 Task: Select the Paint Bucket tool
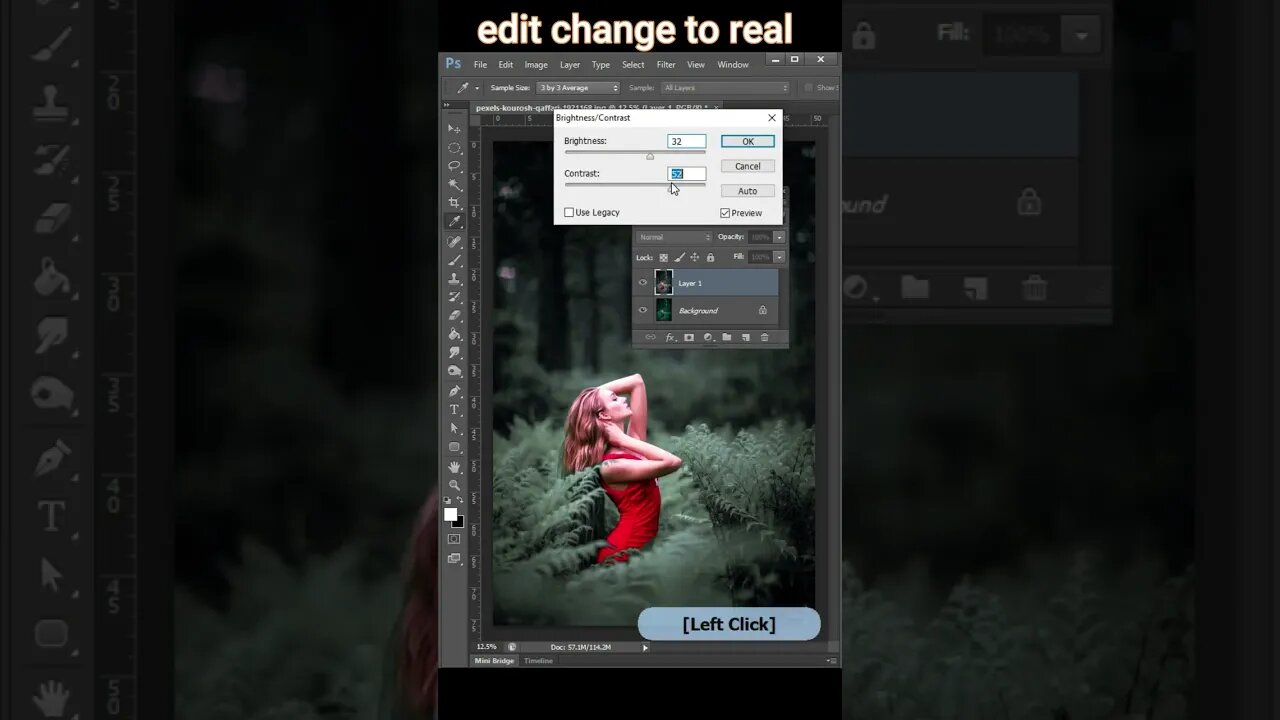point(454,334)
